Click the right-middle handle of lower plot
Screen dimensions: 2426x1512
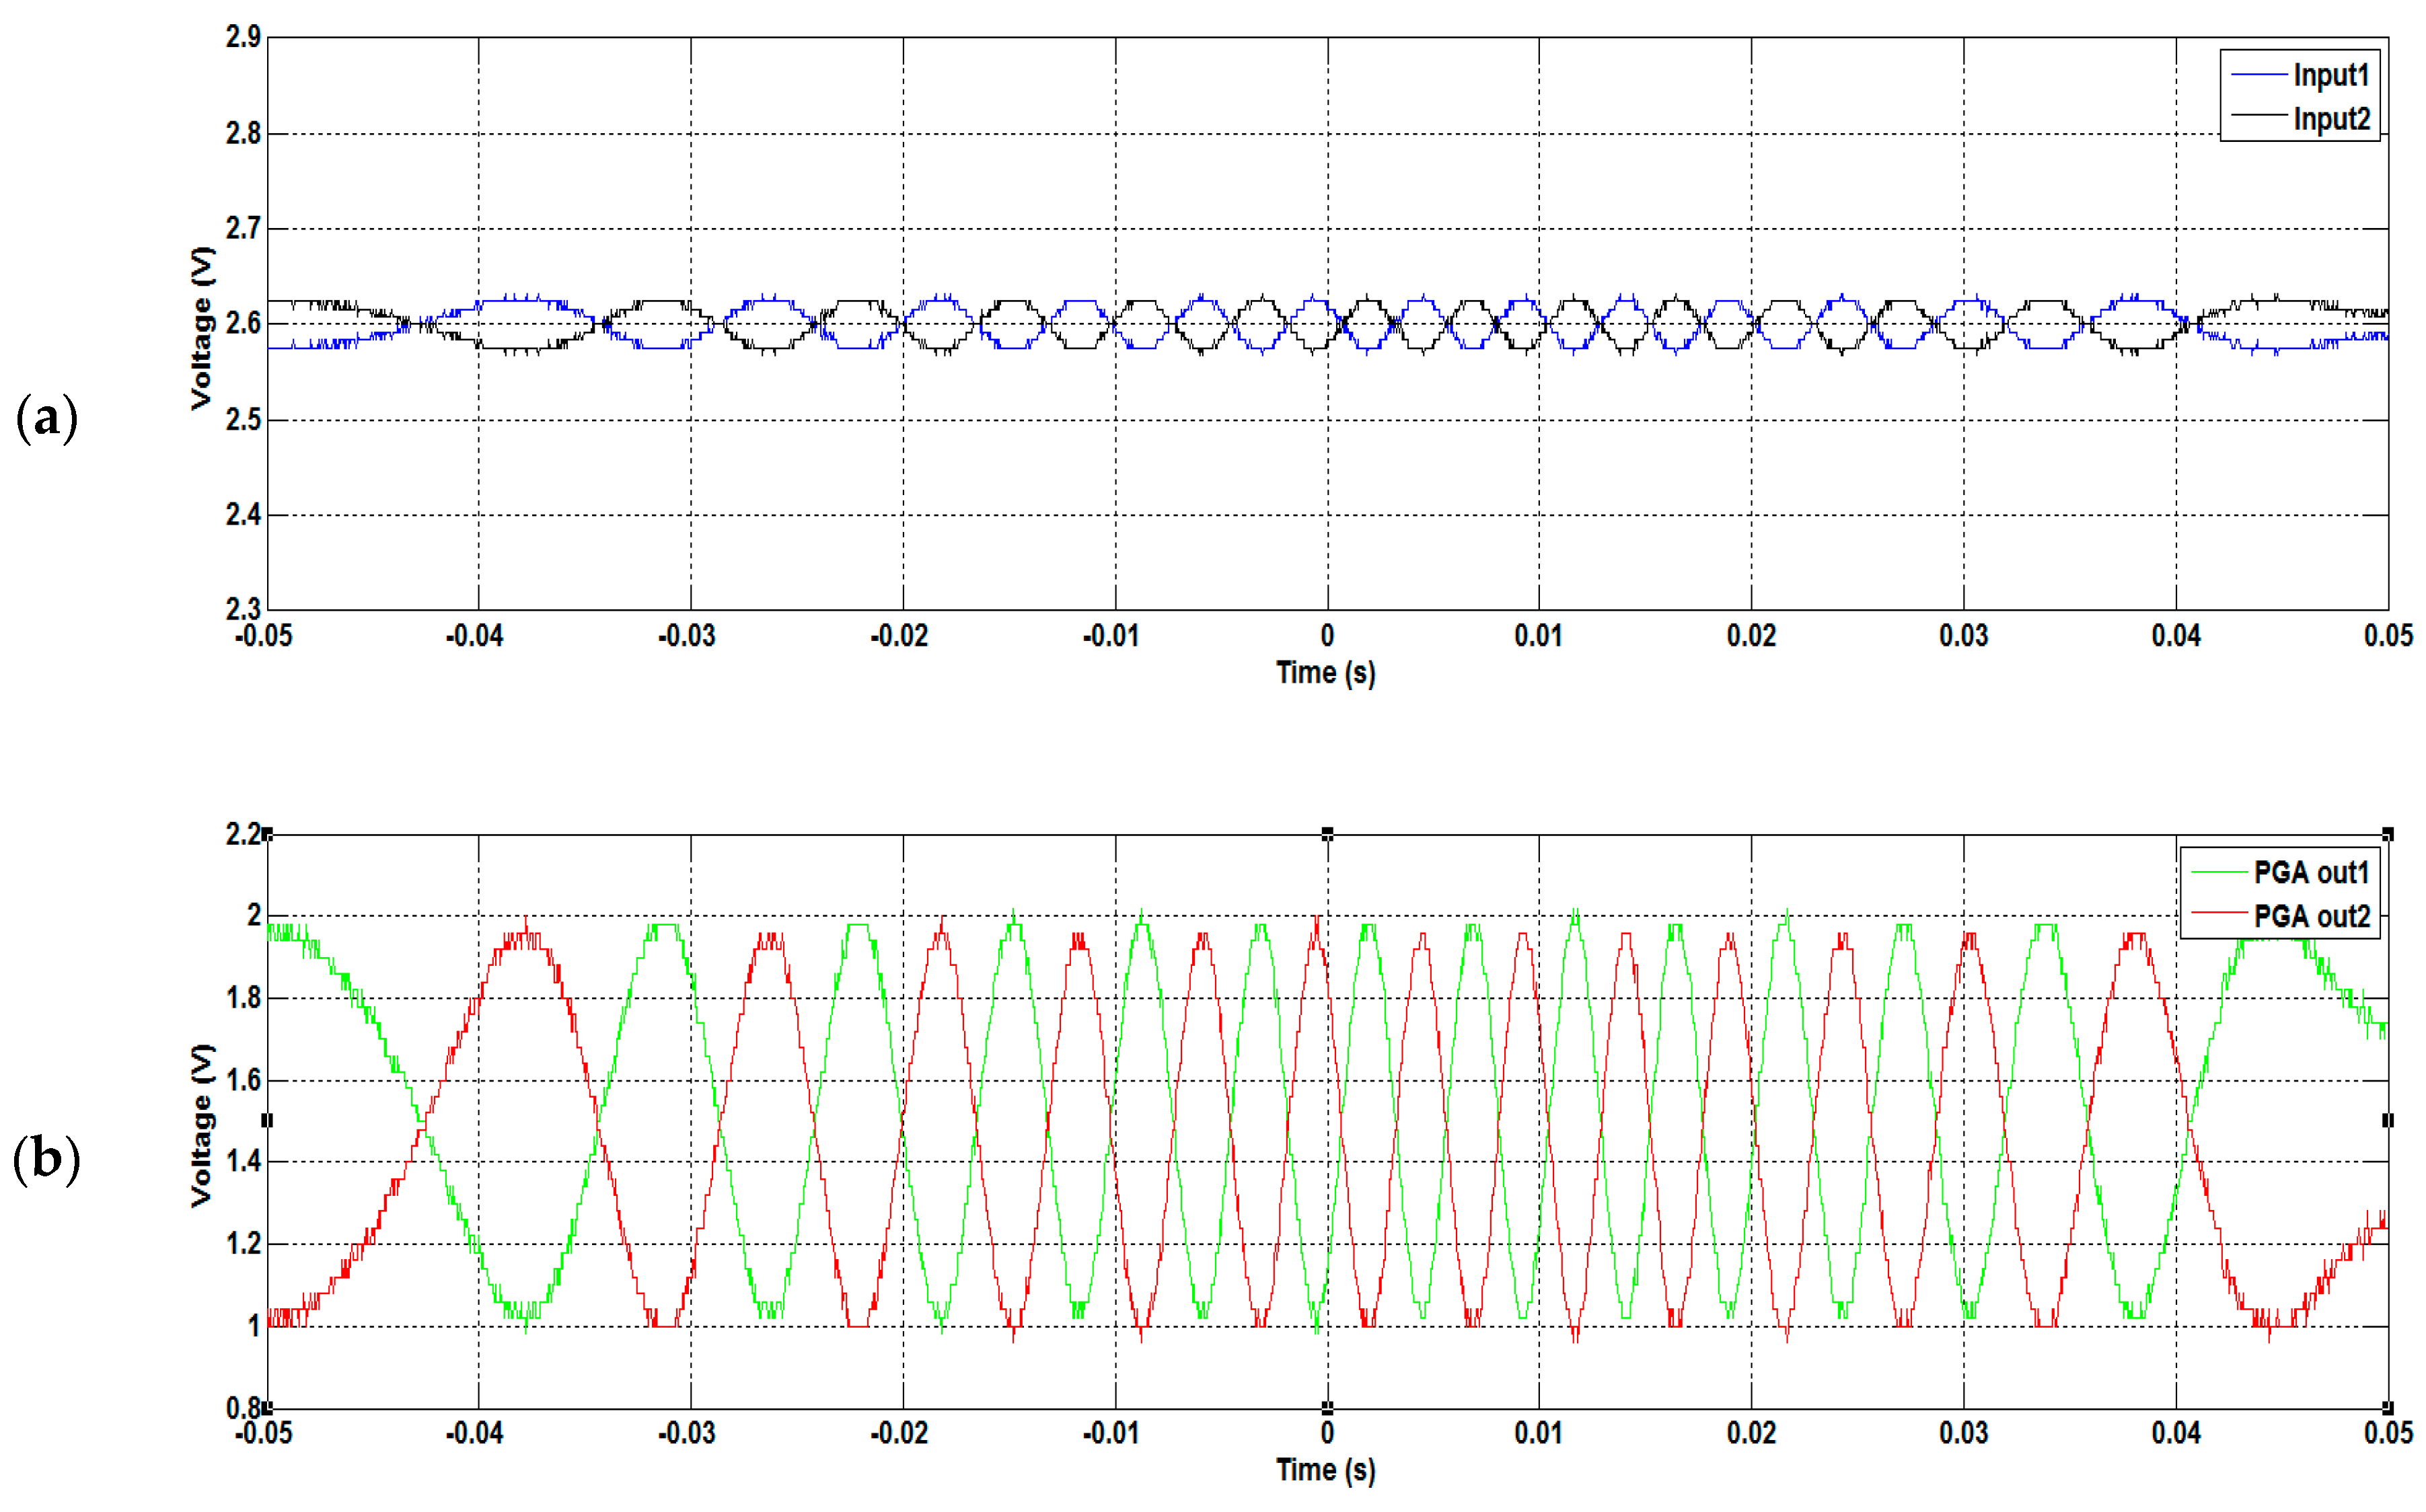click(x=2388, y=1121)
